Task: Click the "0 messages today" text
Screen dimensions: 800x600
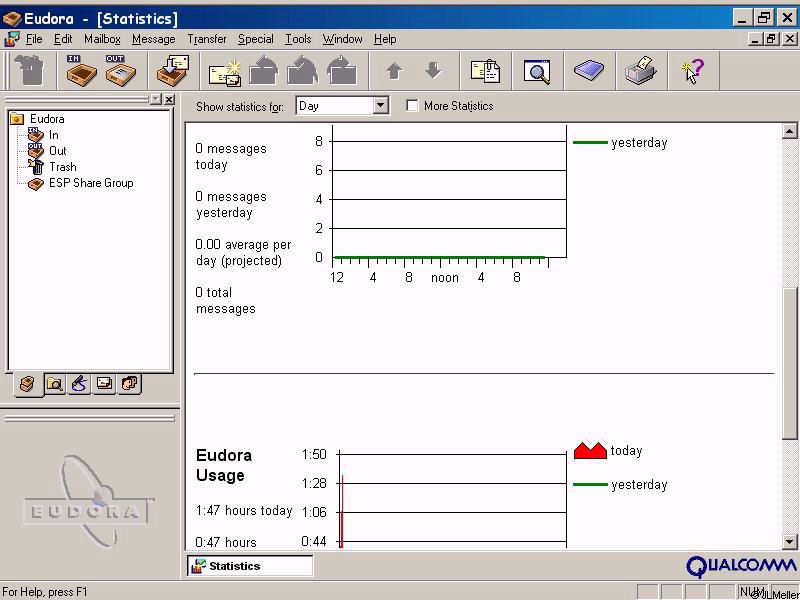Action: 231,157
